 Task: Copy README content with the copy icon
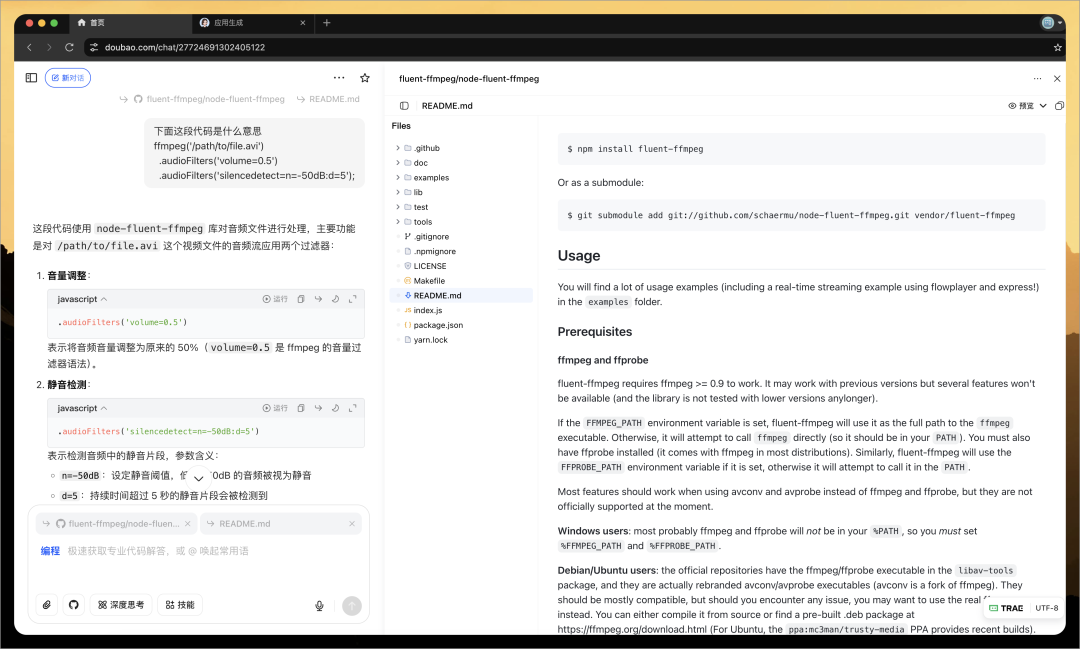pyautogui.click(x=1059, y=105)
